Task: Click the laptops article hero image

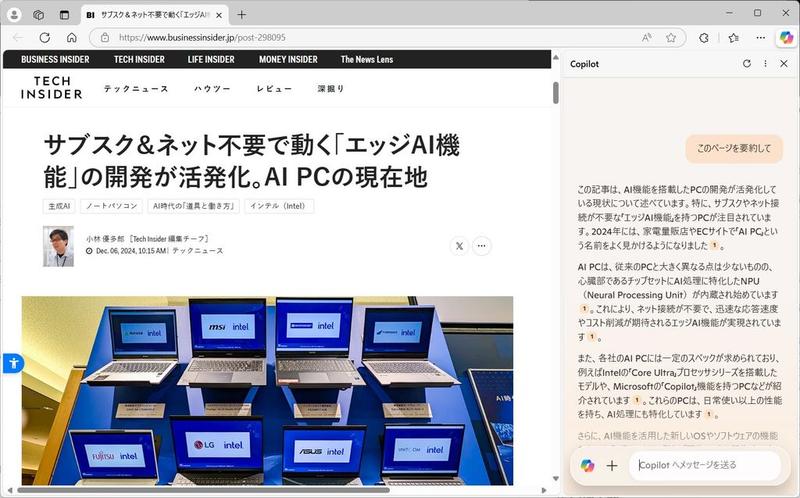Action: coord(267,390)
